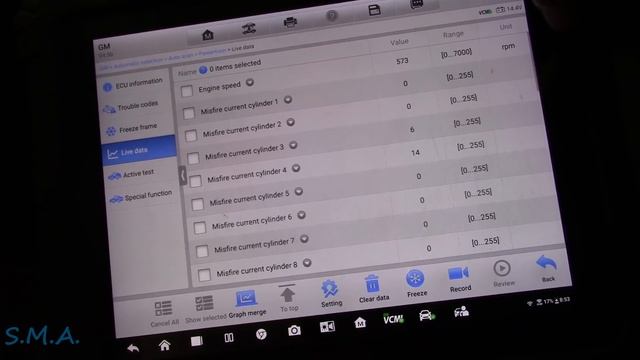
Task: Tap cylinder 4 misfire value 14
Action: pyautogui.click(x=415, y=153)
